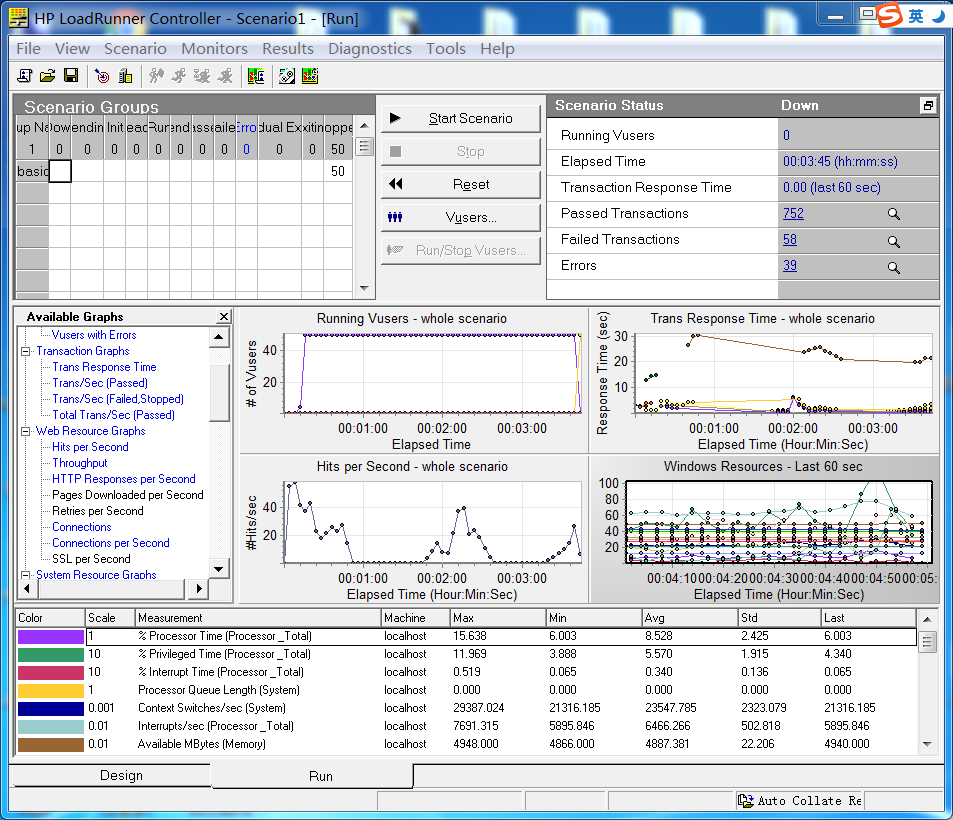Select Pages Downloaded per Second item
Image resolution: width=953 pixels, height=820 pixels.
pyautogui.click(x=128, y=495)
